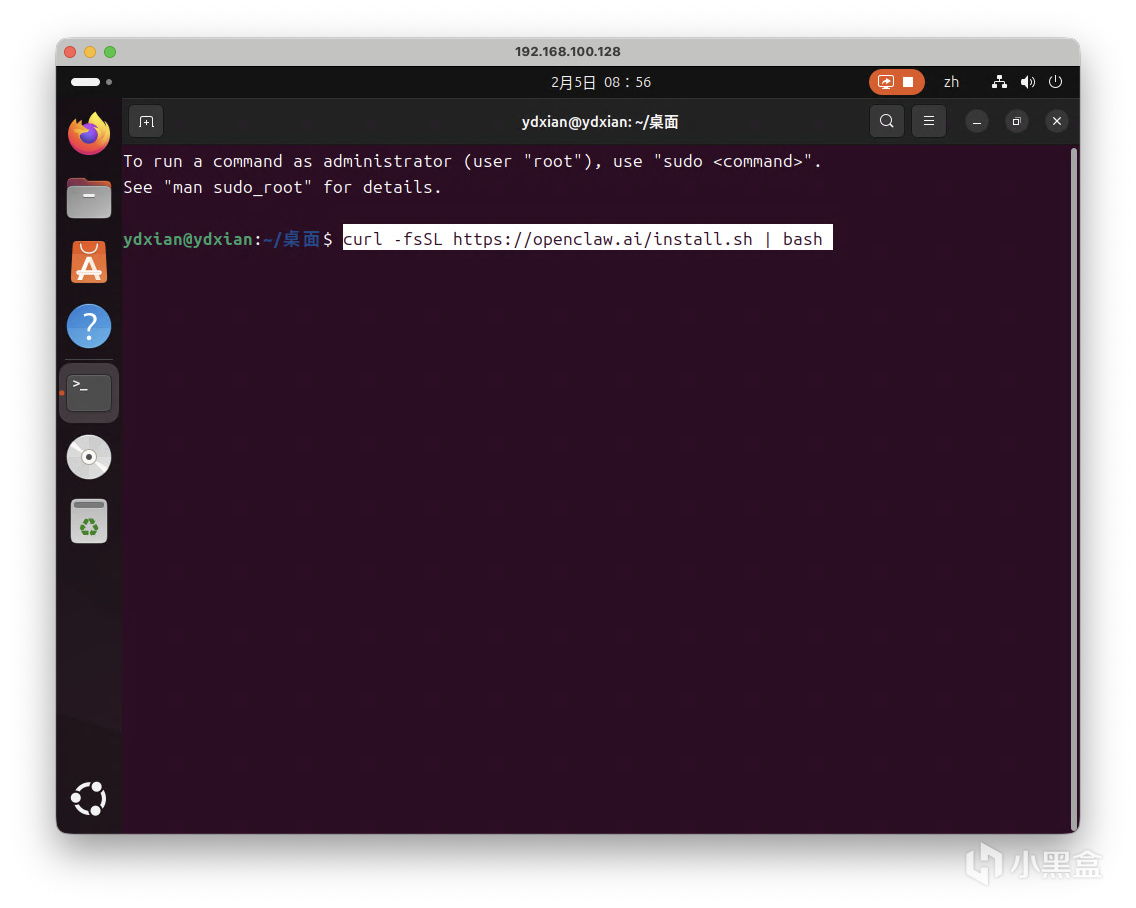Click the macOS red close button
The height and width of the screenshot is (908, 1136).
click(70, 51)
